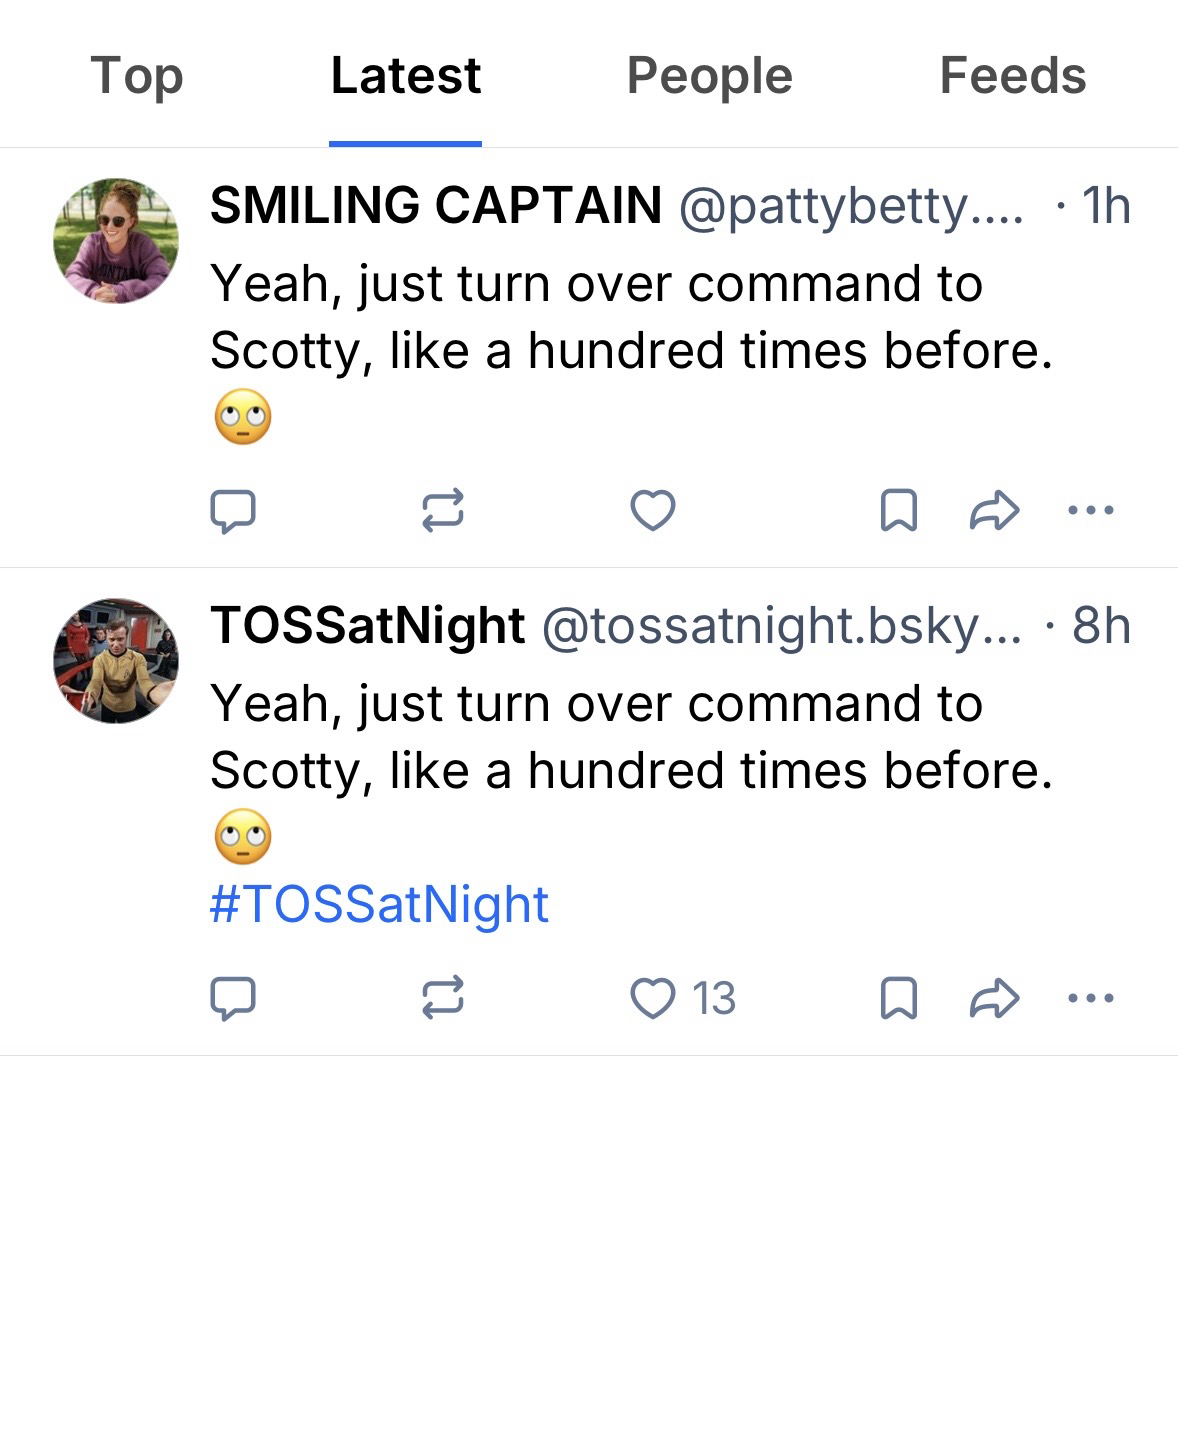Bookmark SMILING CAPTAIN's post
The image size is (1178, 1431).
click(x=898, y=511)
